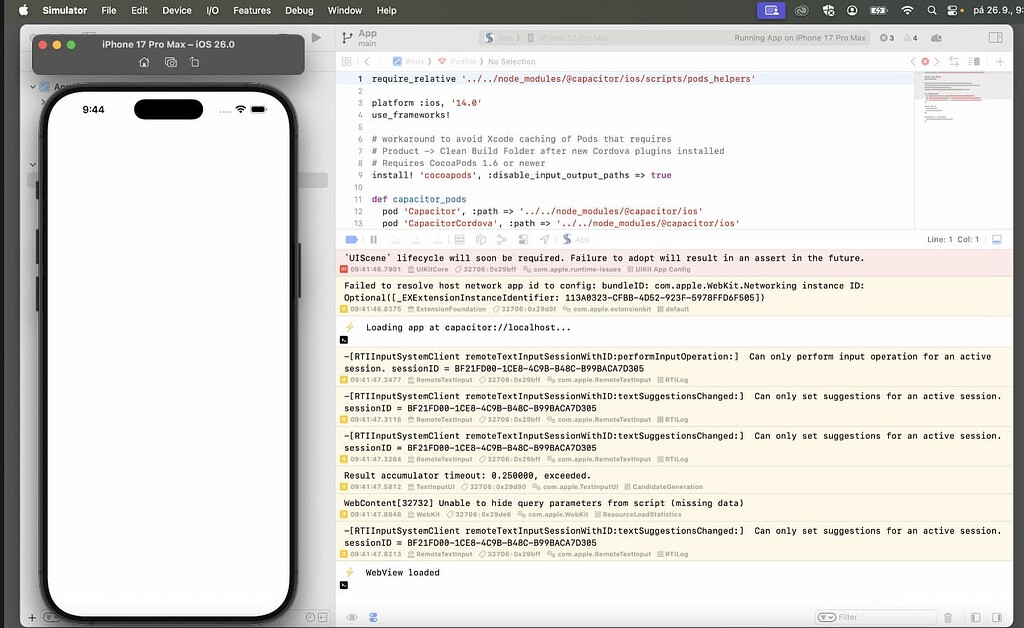Image resolution: width=1024 pixels, height=628 pixels.
Task: Toggle breakpoint activation in the debug bar
Action: 350,239
